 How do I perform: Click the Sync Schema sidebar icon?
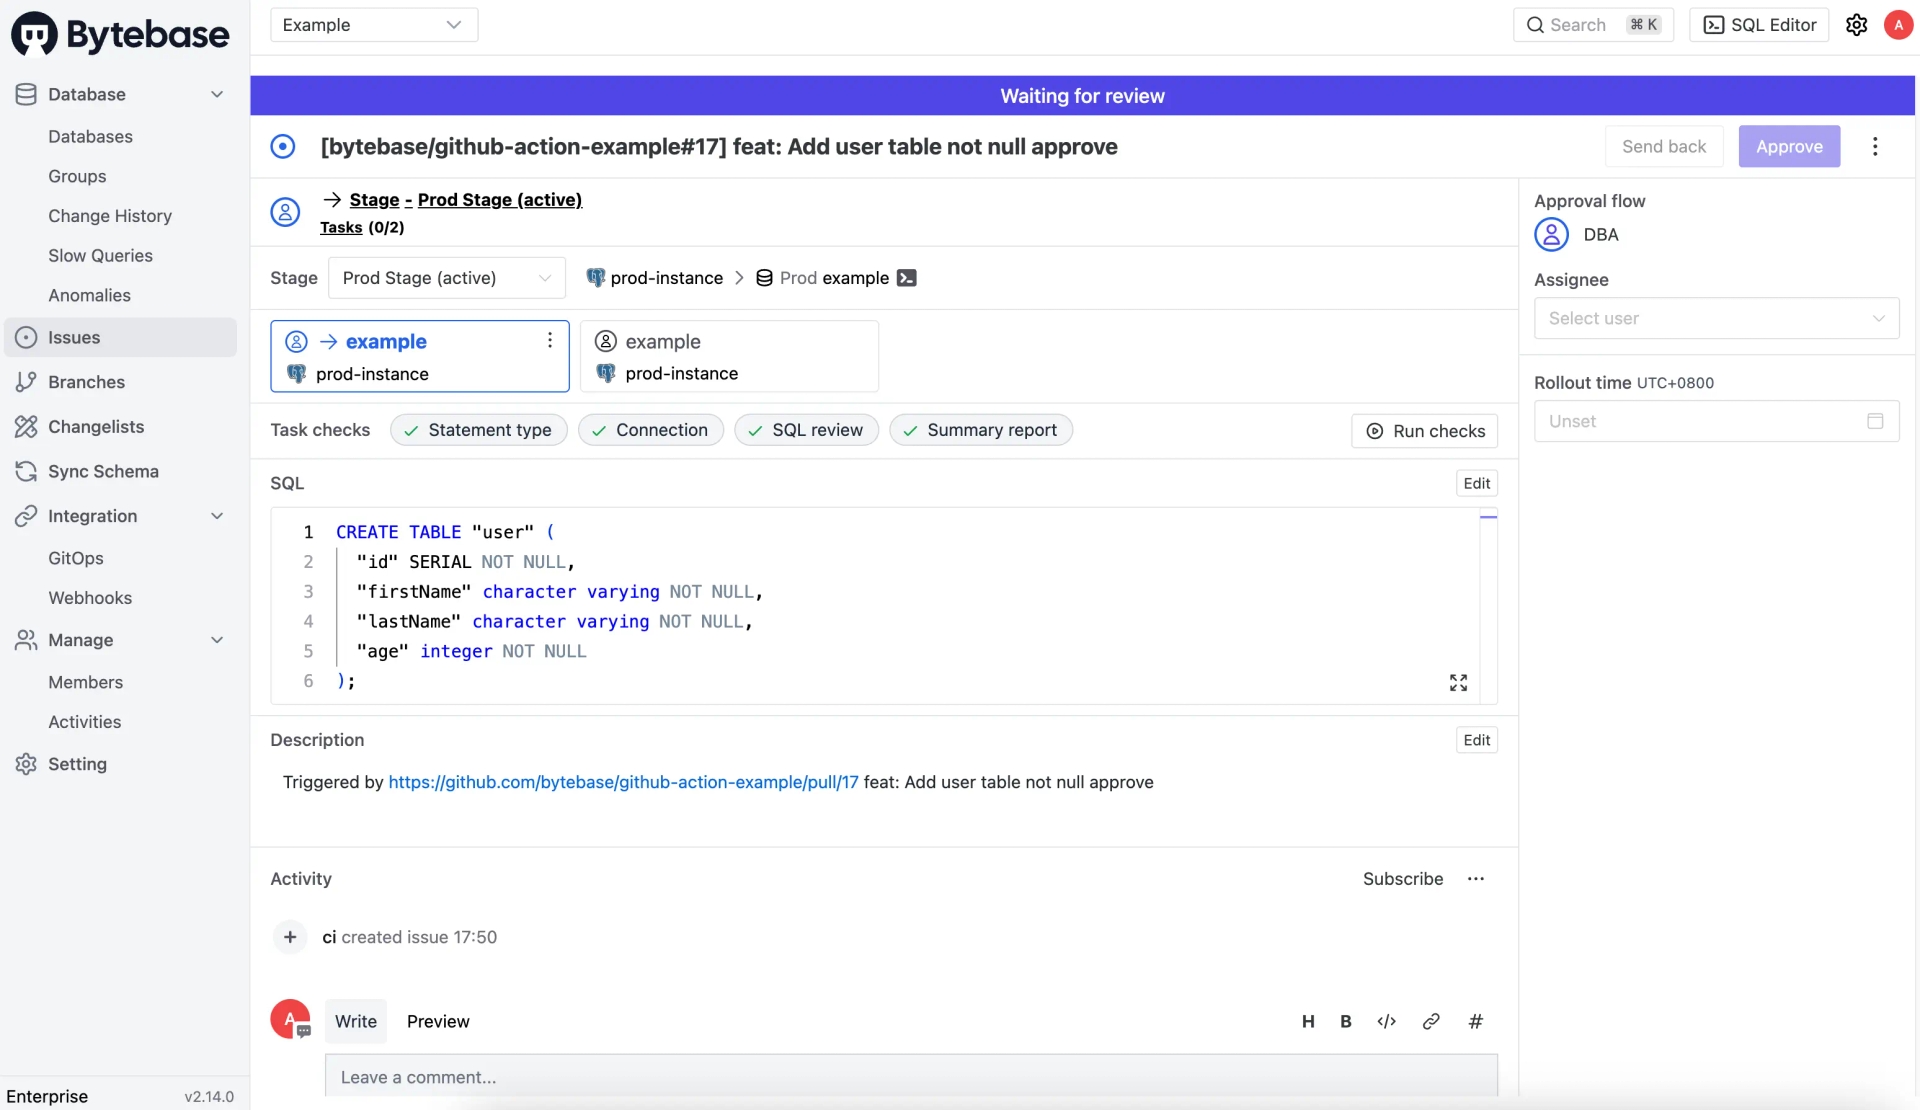tap(25, 472)
